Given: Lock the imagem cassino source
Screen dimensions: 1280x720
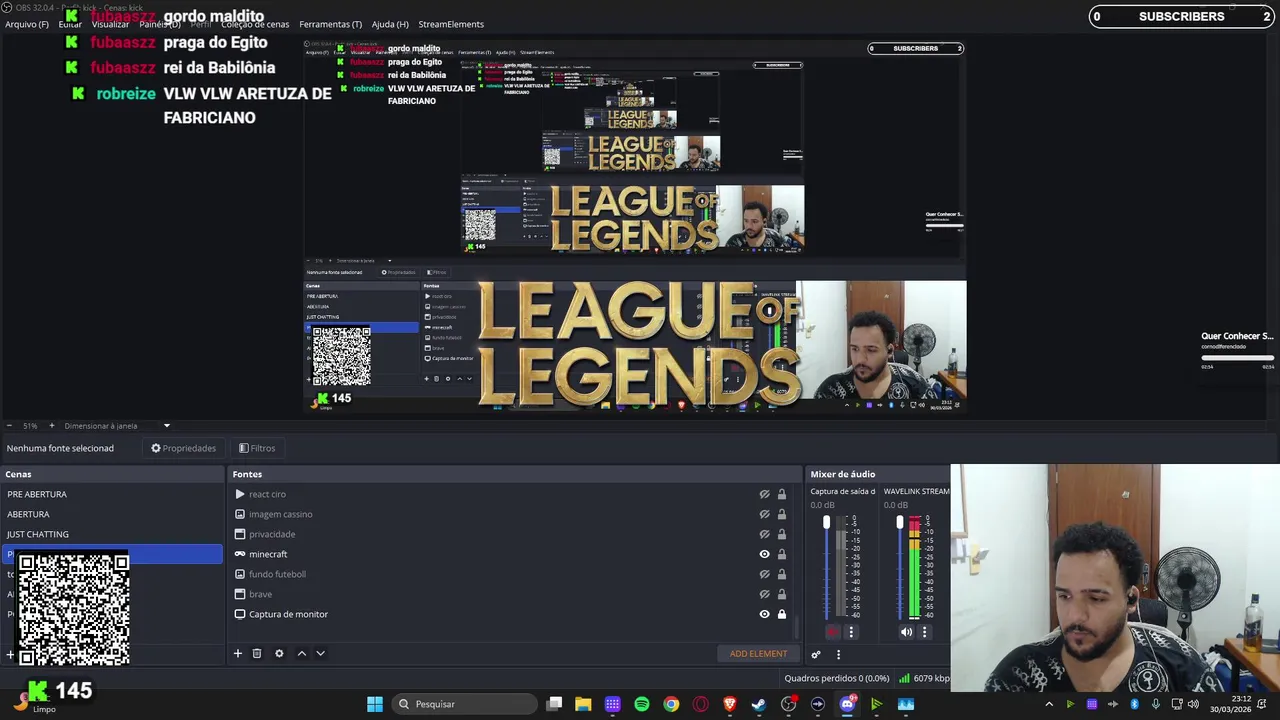Looking at the screenshot, I should (782, 514).
